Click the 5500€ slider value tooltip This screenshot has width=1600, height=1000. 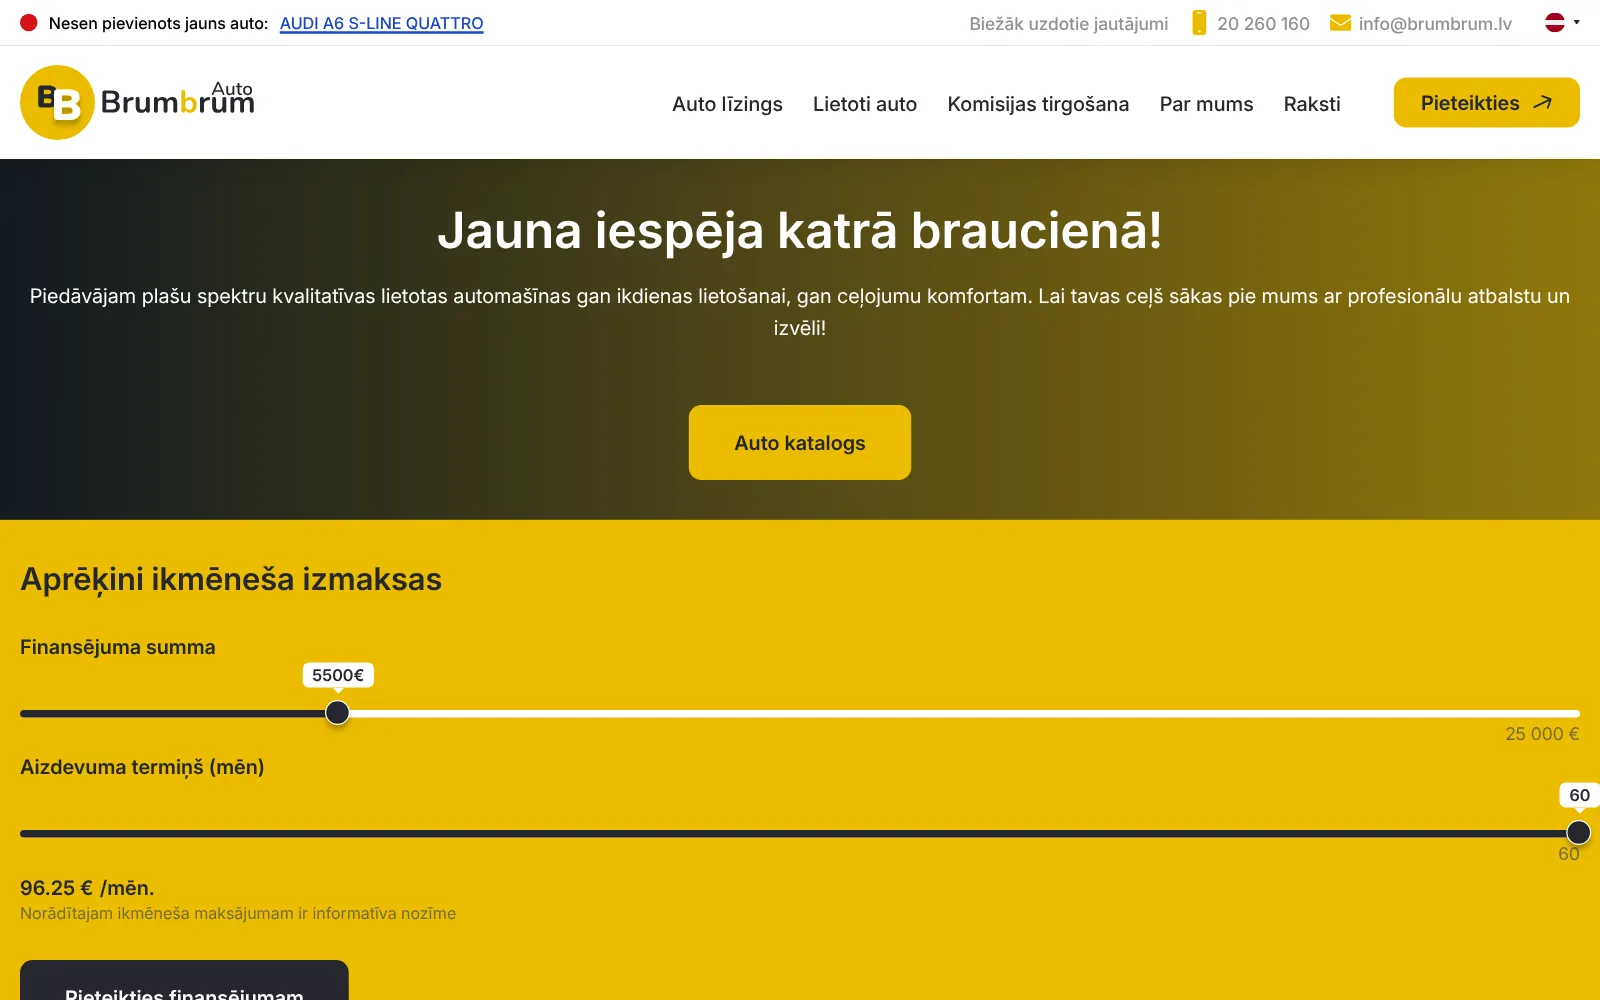coord(338,675)
